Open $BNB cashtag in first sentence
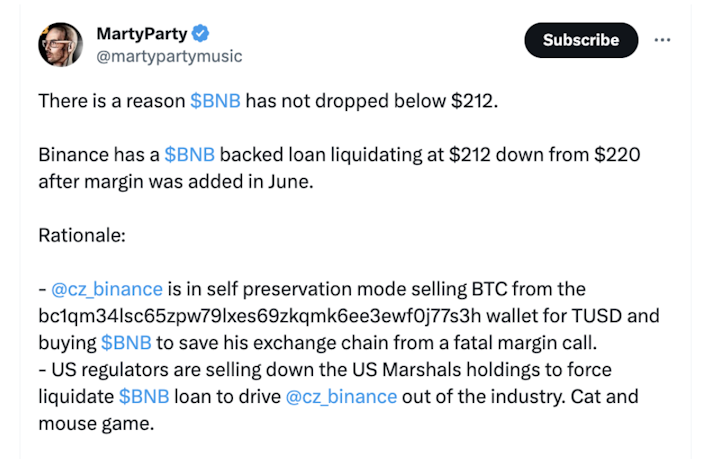The width and height of the screenshot is (705, 459). click(x=215, y=101)
